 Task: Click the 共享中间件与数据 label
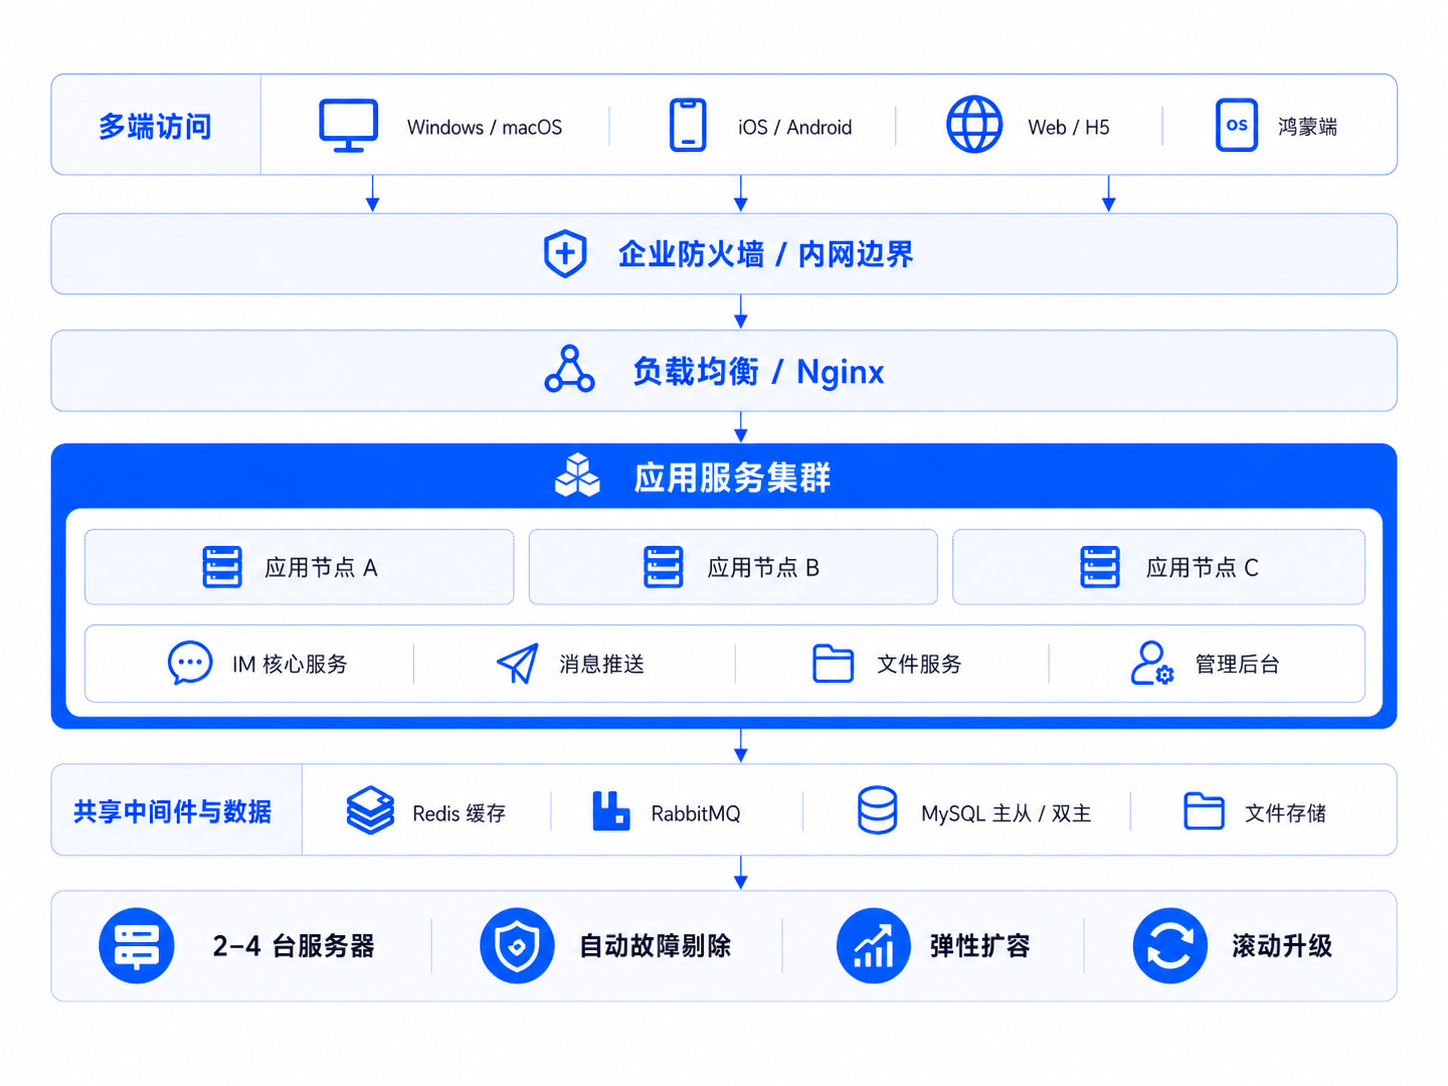[172, 811]
